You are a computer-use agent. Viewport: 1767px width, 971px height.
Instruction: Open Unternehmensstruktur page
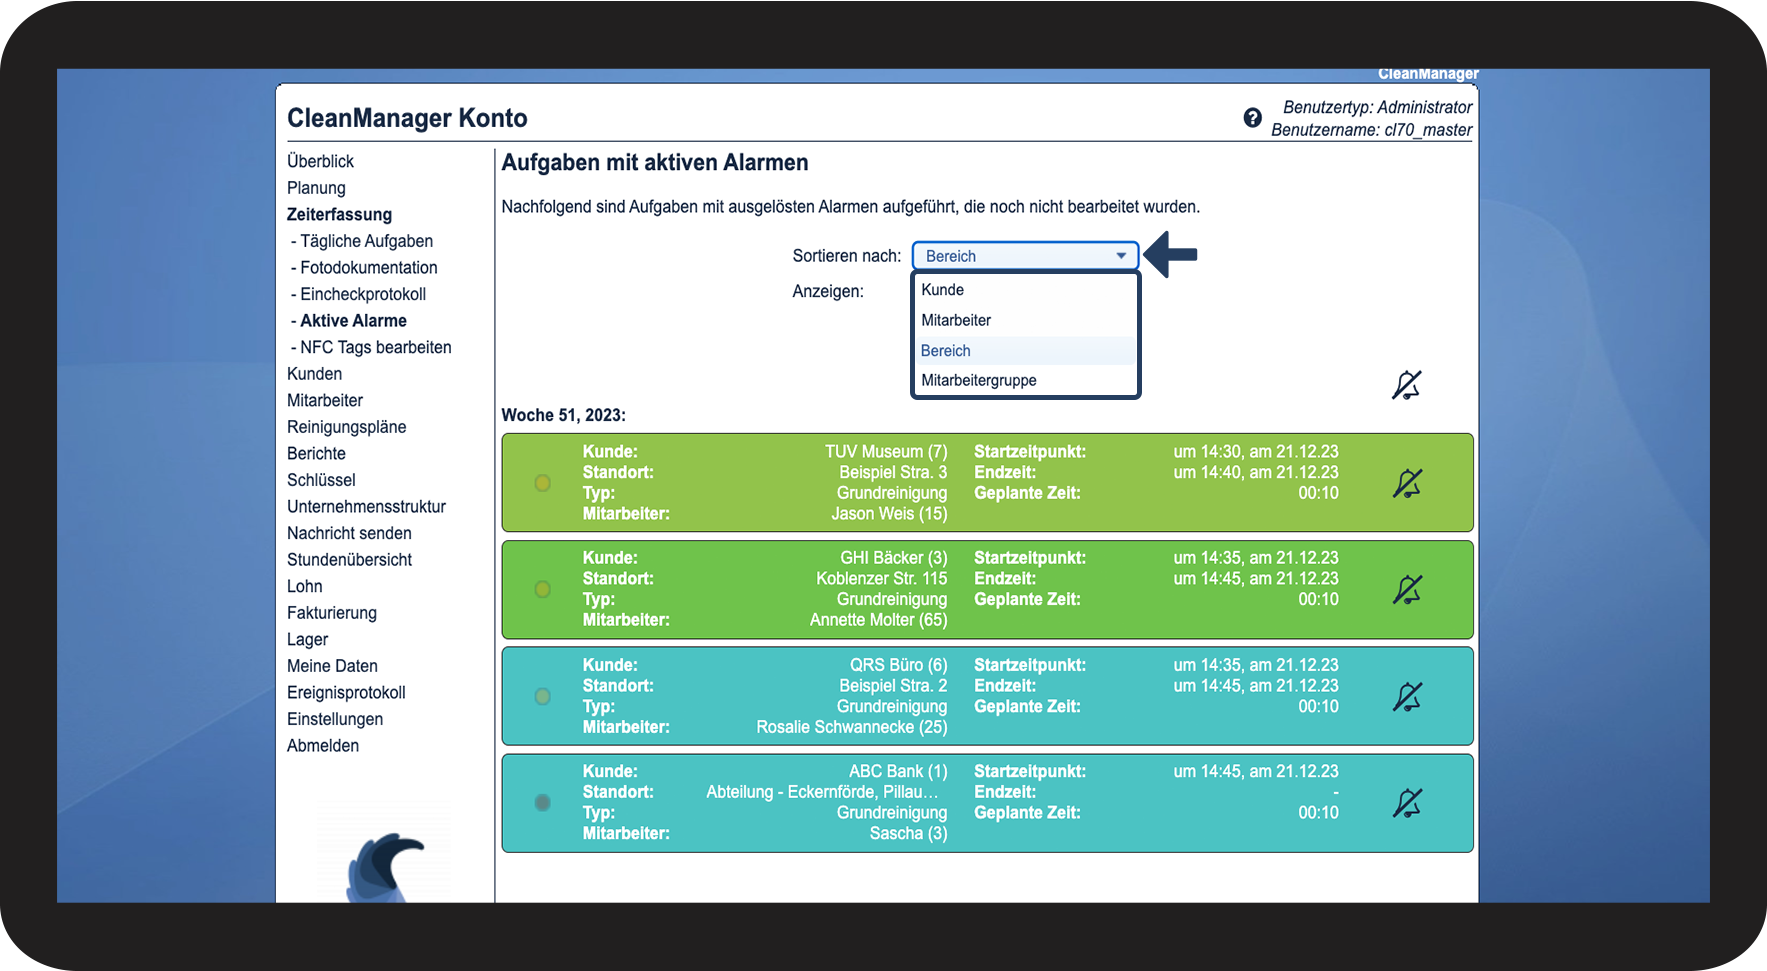click(x=366, y=506)
